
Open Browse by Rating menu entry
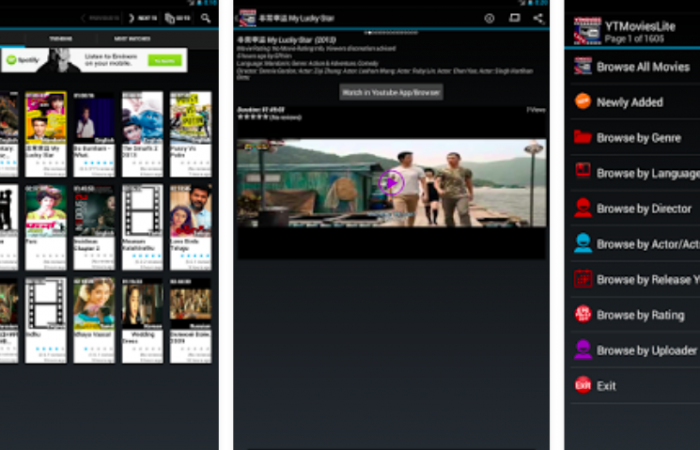[x=640, y=315]
